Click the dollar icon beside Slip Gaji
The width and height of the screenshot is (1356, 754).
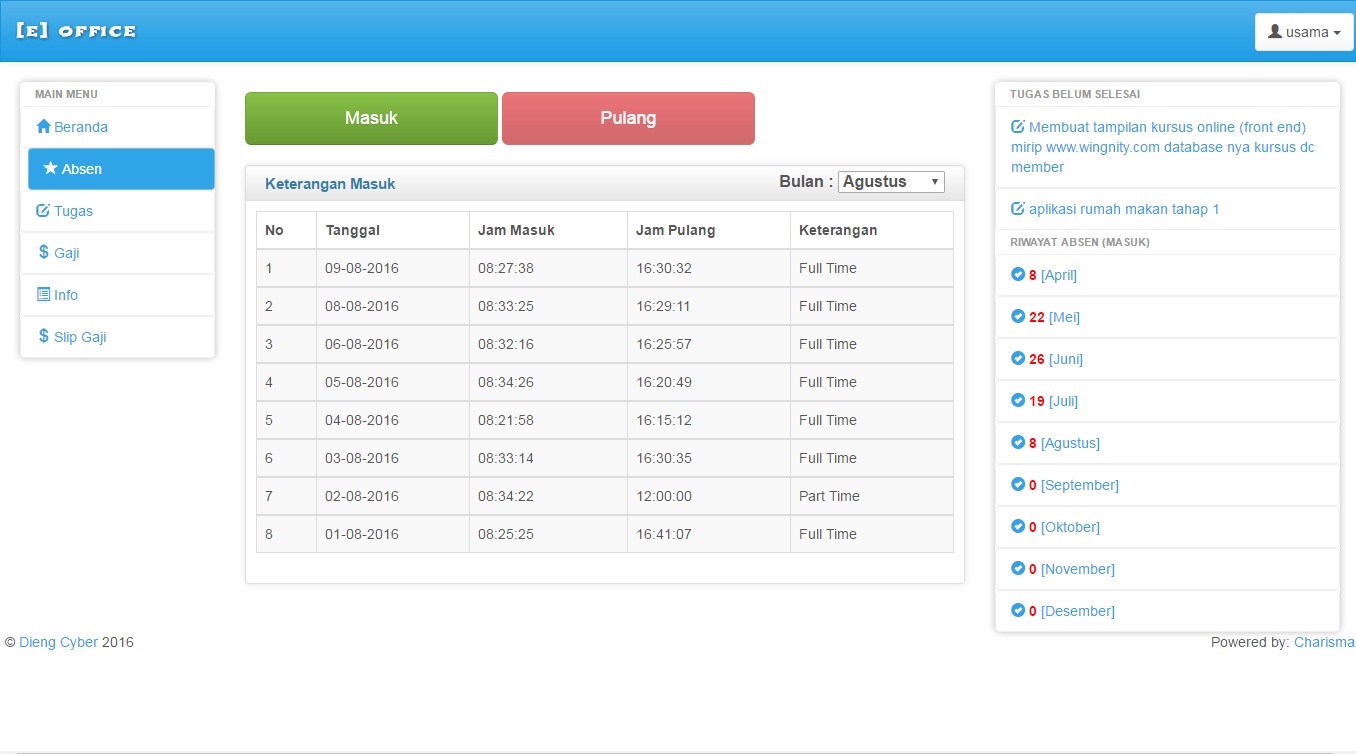coord(44,337)
